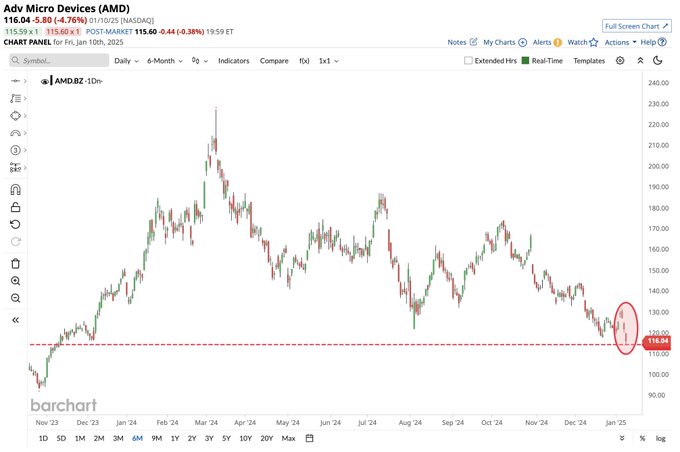This screenshot has width=680, height=452.
Task: Select the 20Y range tab
Action: click(267, 438)
